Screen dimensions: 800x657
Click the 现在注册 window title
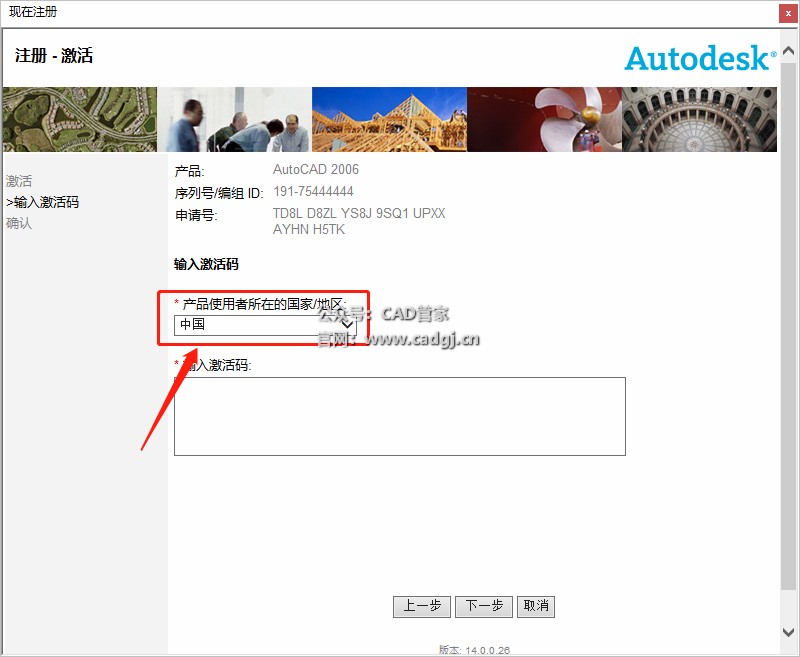click(x=33, y=12)
